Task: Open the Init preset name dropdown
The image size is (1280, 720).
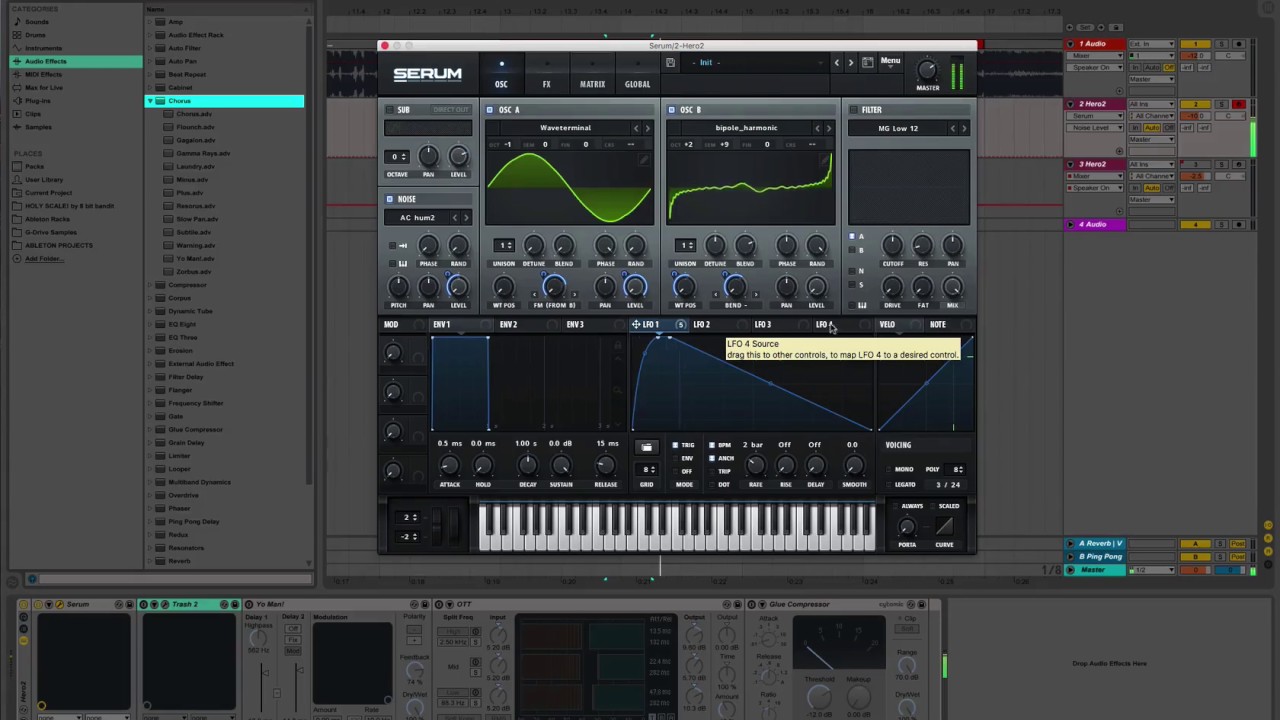Action: 755,62
